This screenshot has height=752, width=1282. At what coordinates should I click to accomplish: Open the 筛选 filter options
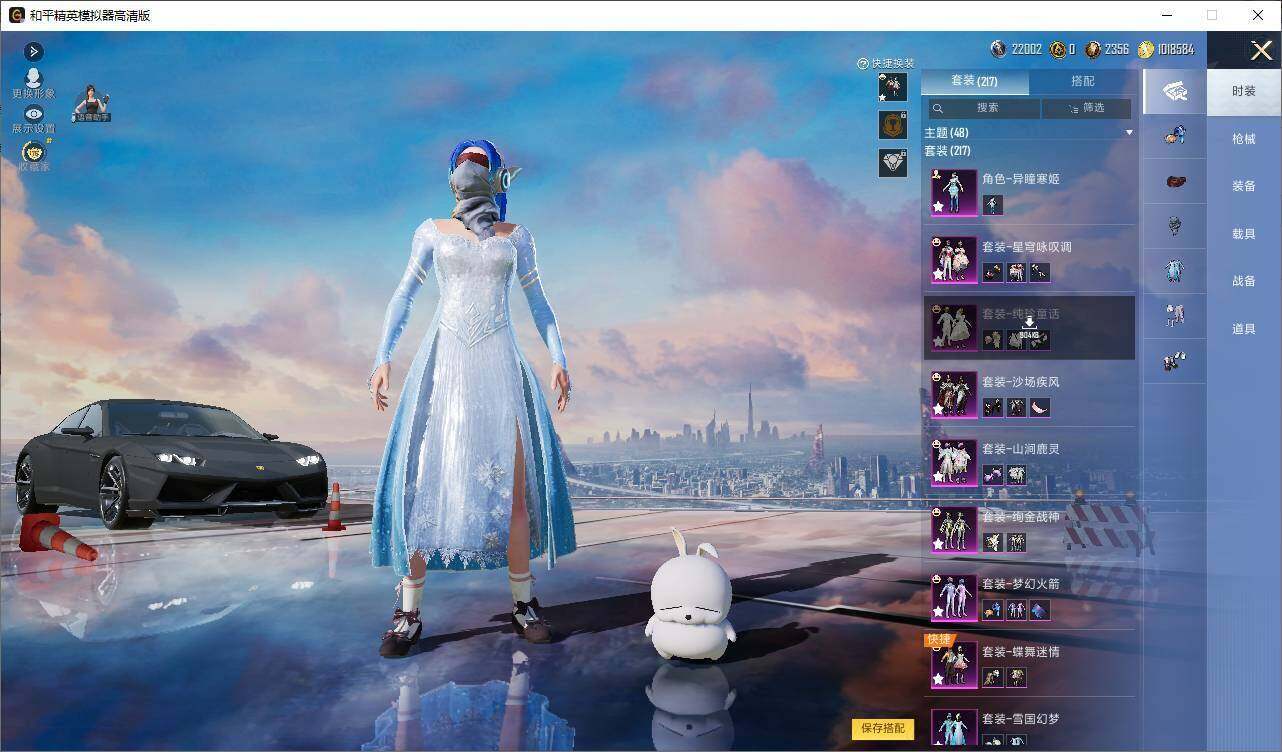[x=1087, y=108]
